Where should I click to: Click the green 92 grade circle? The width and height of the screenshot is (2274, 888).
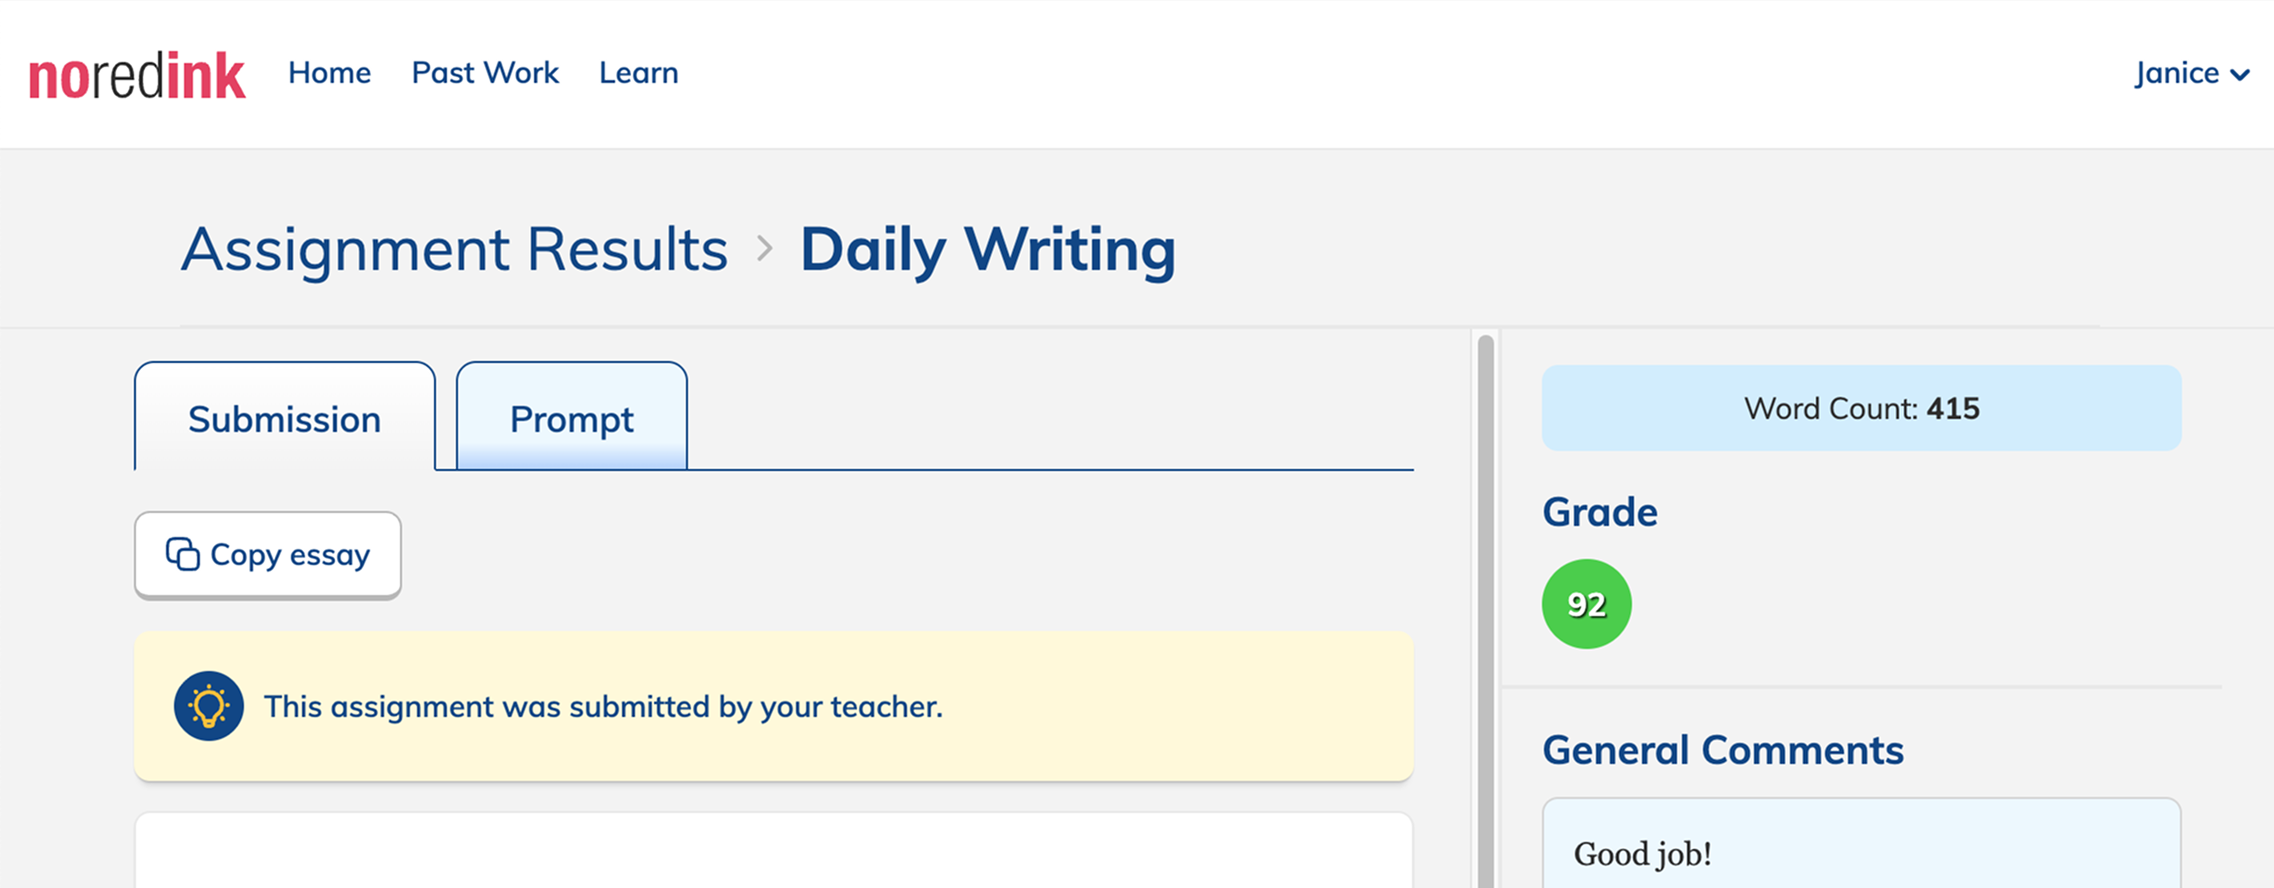1586,604
